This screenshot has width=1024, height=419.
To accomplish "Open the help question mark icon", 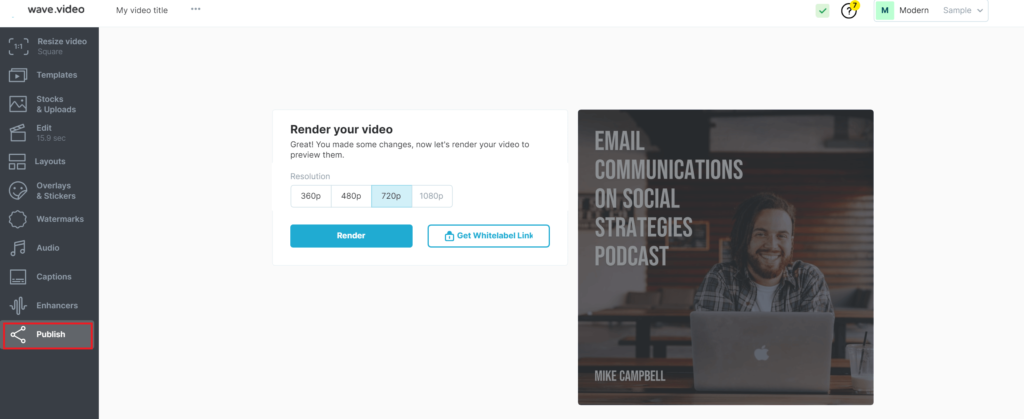I will (x=848, y=11).
